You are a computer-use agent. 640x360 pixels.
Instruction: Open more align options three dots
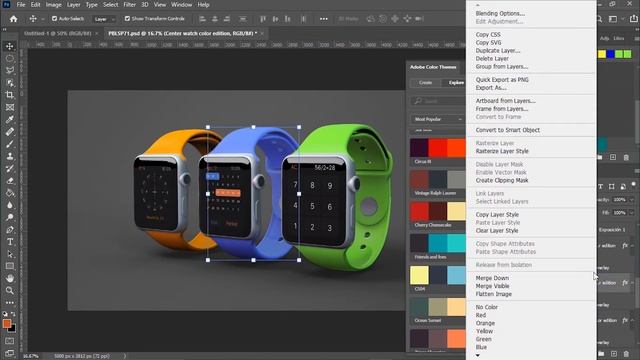pyautogui.click(x=323, y=19)
